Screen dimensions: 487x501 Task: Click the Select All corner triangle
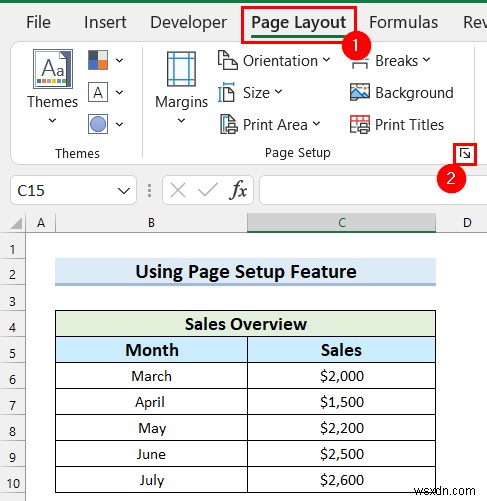pos(16,223)
